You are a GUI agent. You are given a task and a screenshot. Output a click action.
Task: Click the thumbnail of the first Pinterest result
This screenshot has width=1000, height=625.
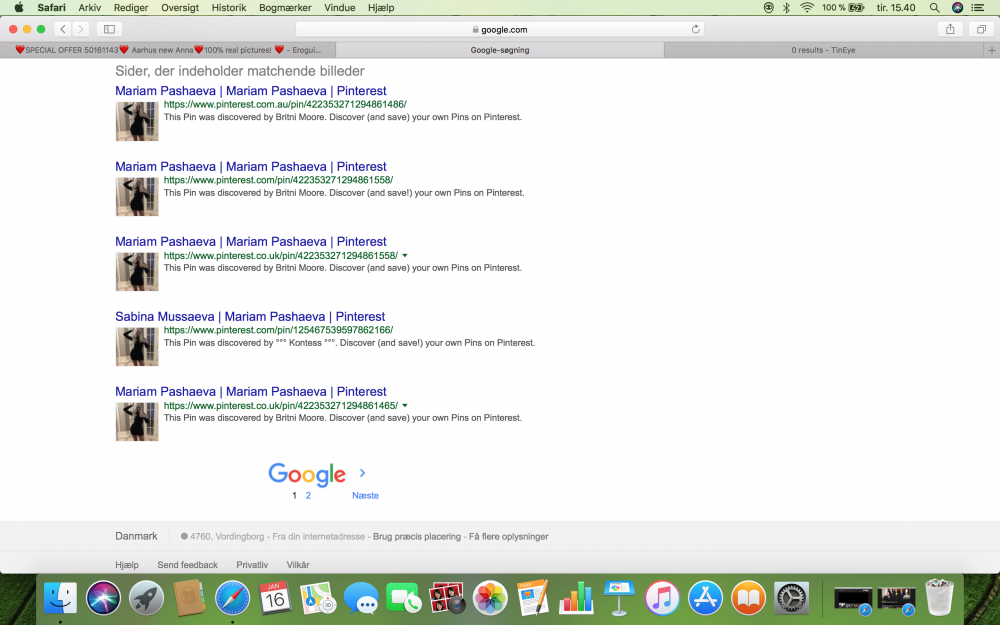tap(137, 122)
